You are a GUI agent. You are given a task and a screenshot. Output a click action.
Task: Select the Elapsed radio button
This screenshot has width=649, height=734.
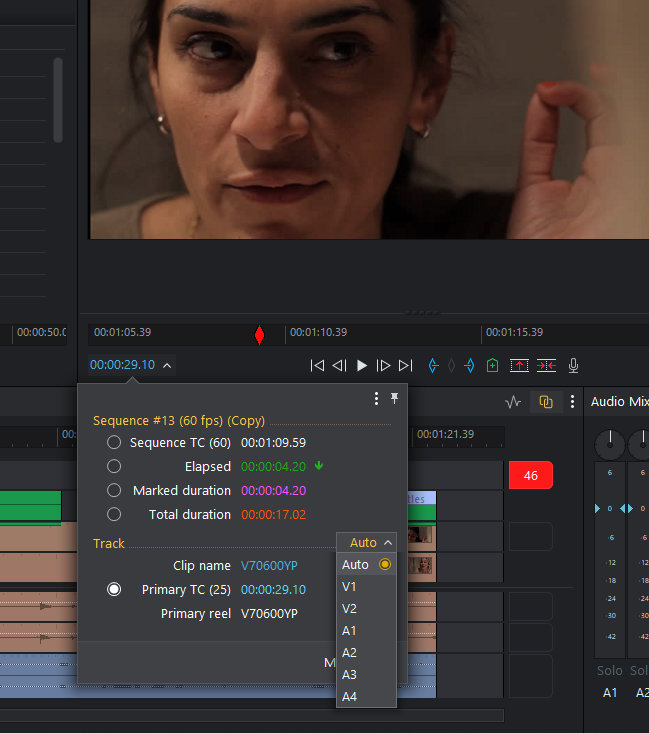pyautogui.click(x=114, y=466)
